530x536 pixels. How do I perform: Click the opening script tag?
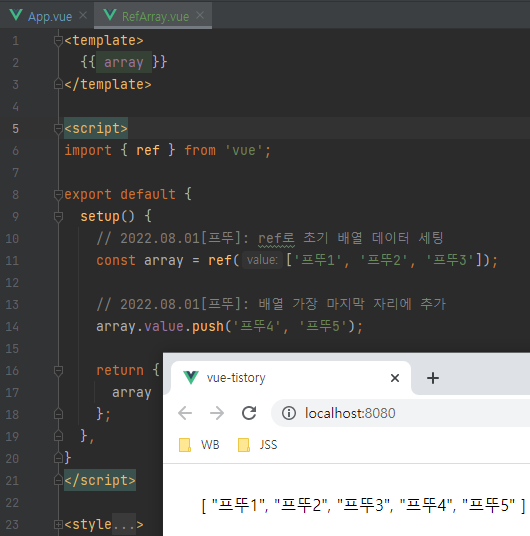pyautogui.click(x=96, y=129)
